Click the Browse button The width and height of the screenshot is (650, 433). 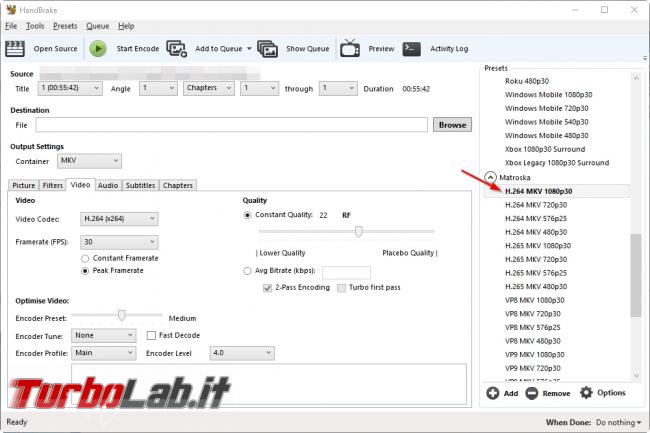tap(452, 125)
